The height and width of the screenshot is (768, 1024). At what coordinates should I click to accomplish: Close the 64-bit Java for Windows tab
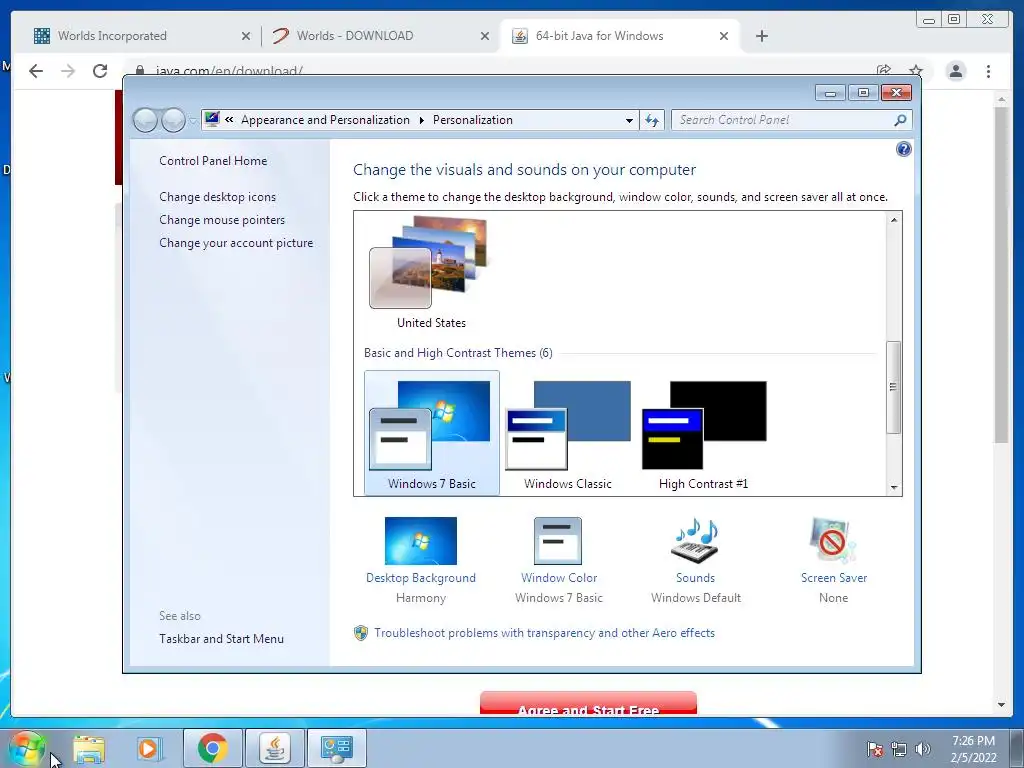point(724,37)
